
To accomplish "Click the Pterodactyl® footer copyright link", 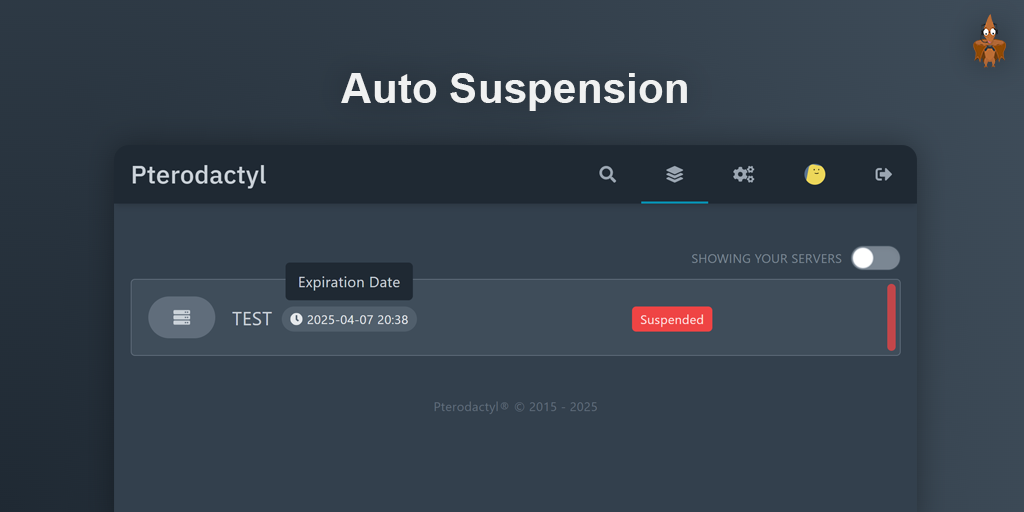I will tap(471, 407).
